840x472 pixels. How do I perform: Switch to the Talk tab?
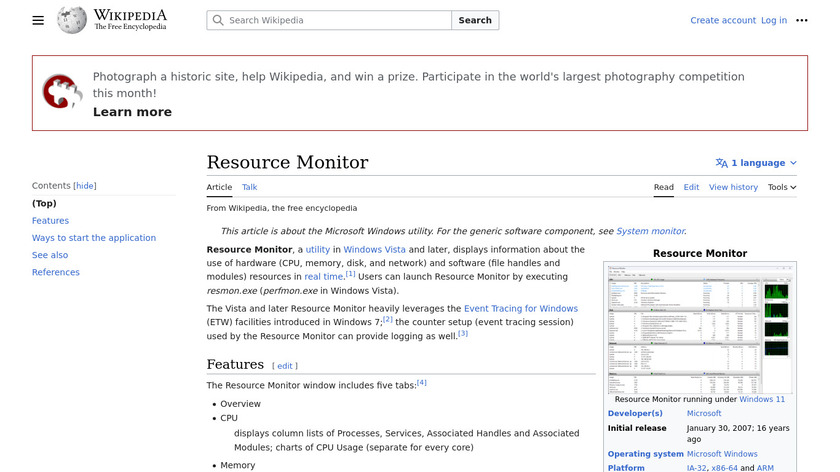point(249,187)
